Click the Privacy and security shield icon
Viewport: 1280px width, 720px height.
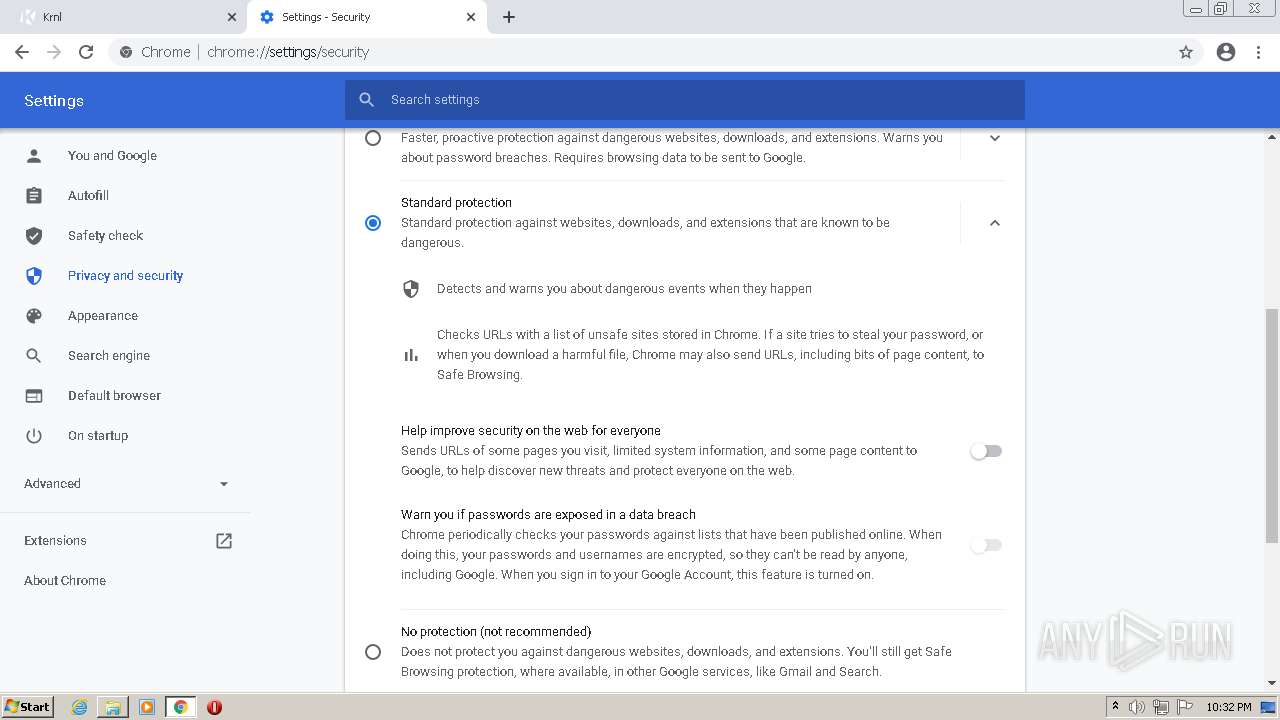[34, 276]
